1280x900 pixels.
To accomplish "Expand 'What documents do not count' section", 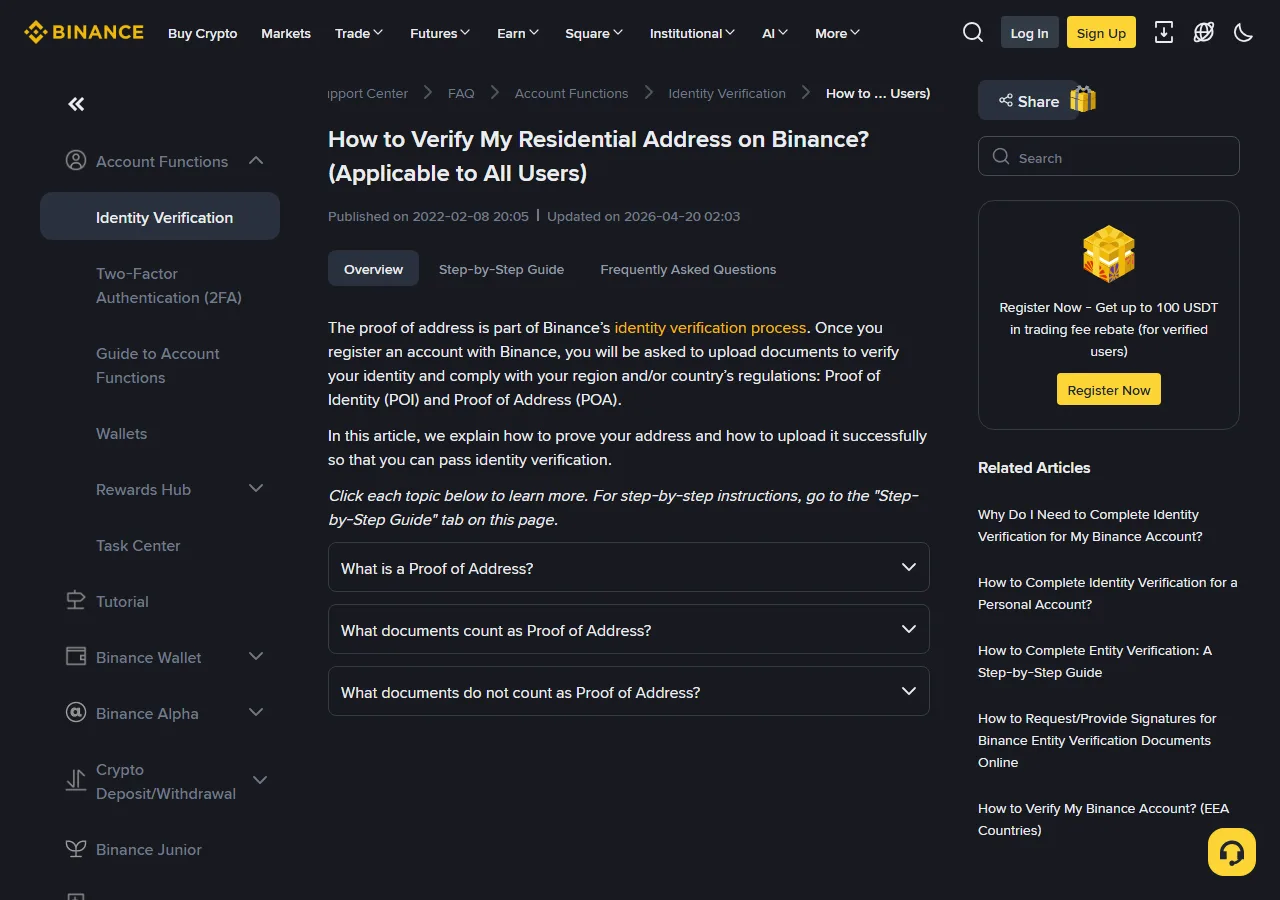I will [629, 691].
